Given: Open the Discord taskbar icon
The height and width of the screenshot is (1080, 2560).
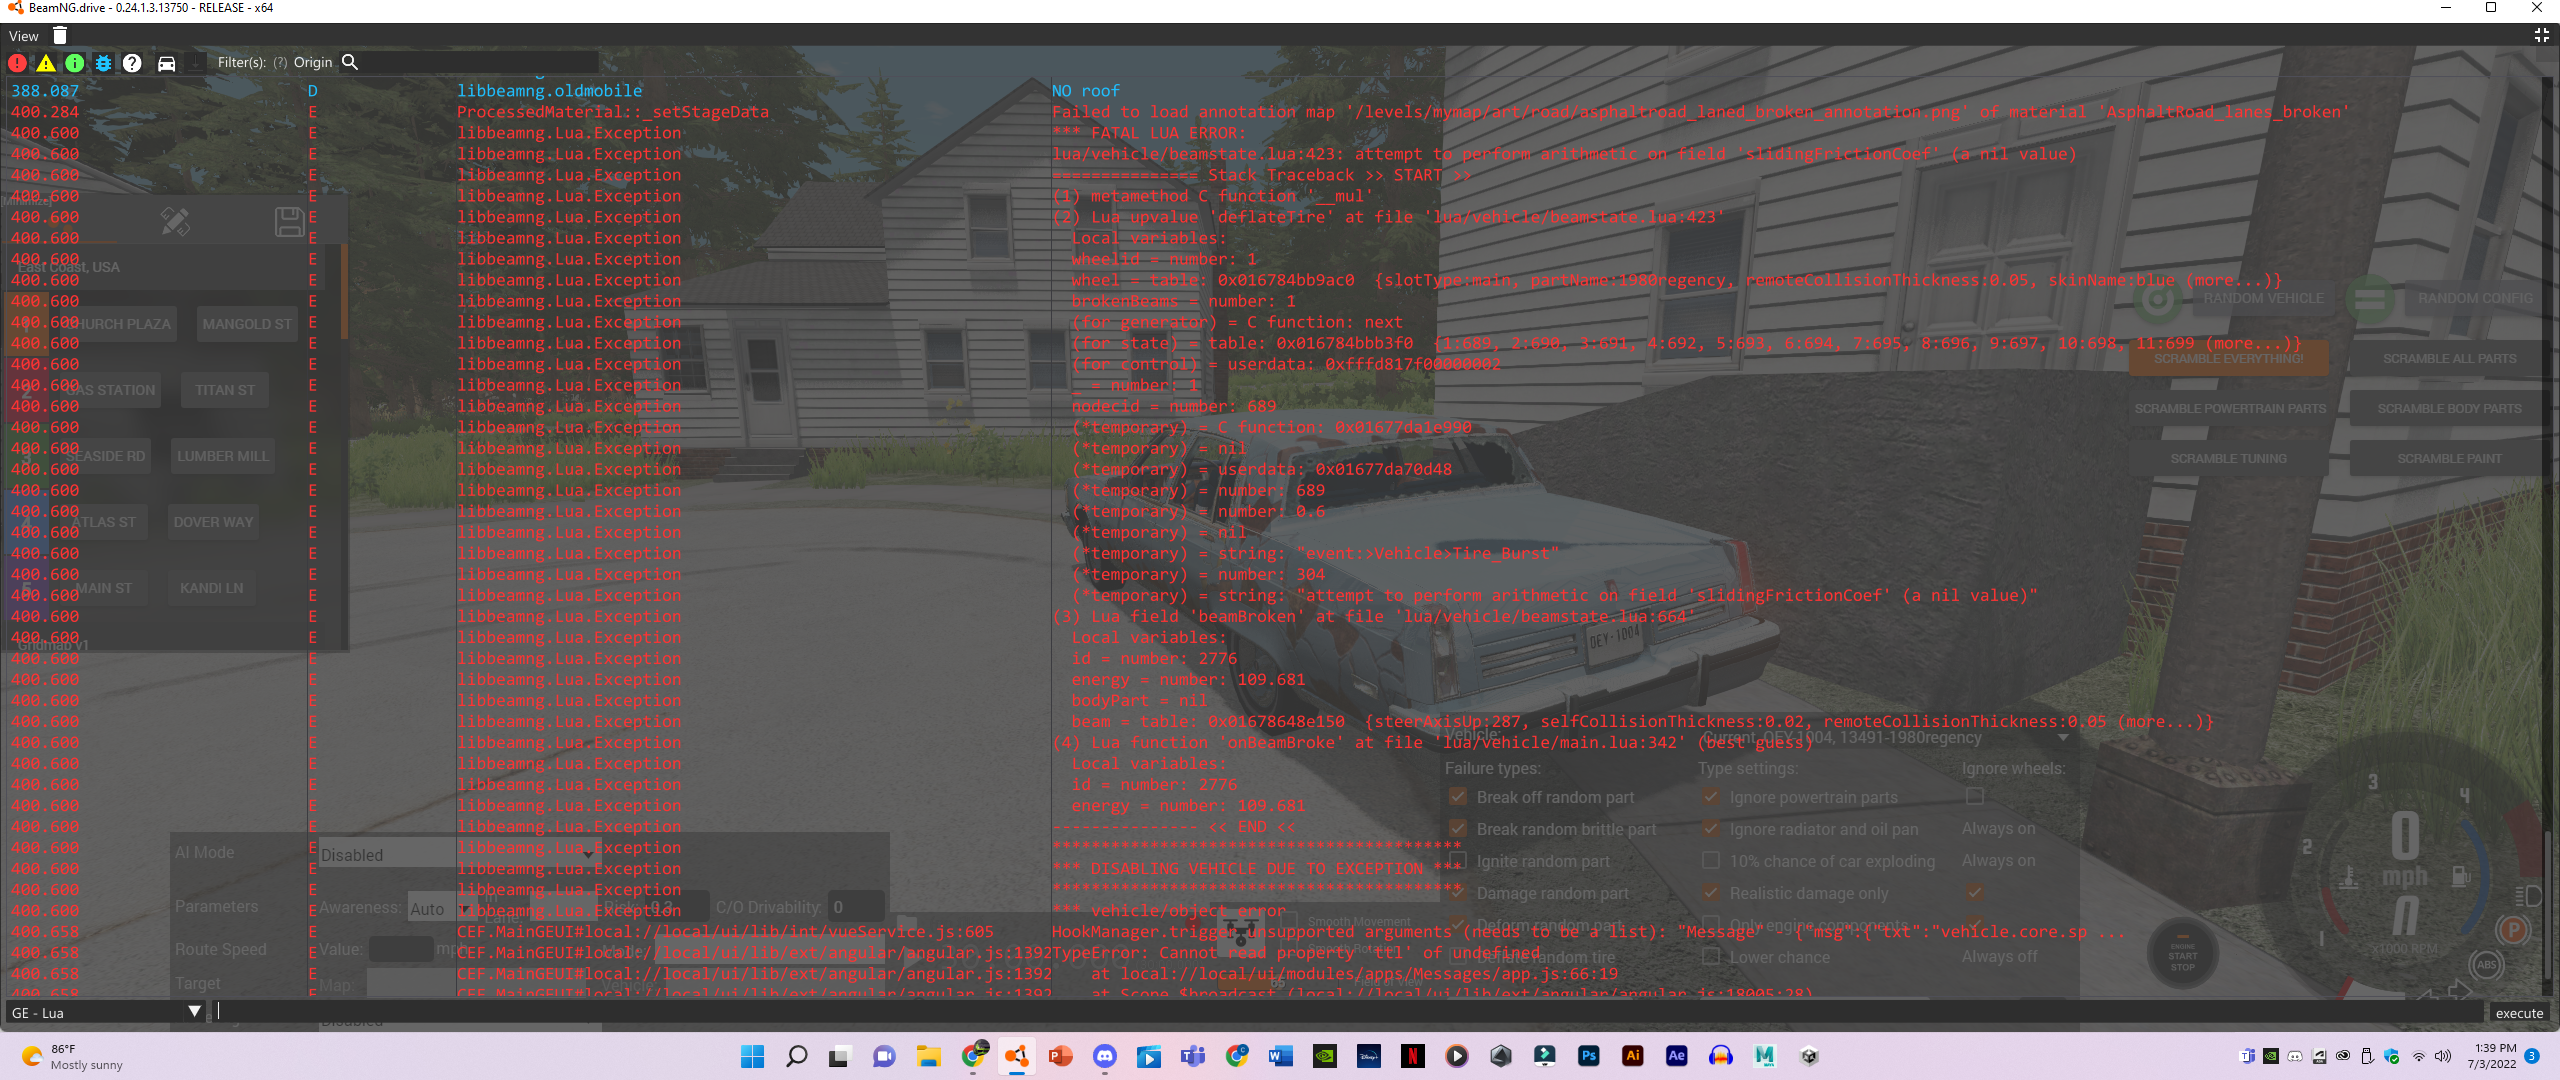Looking at the screenshot, I should coord(1104,1056).
